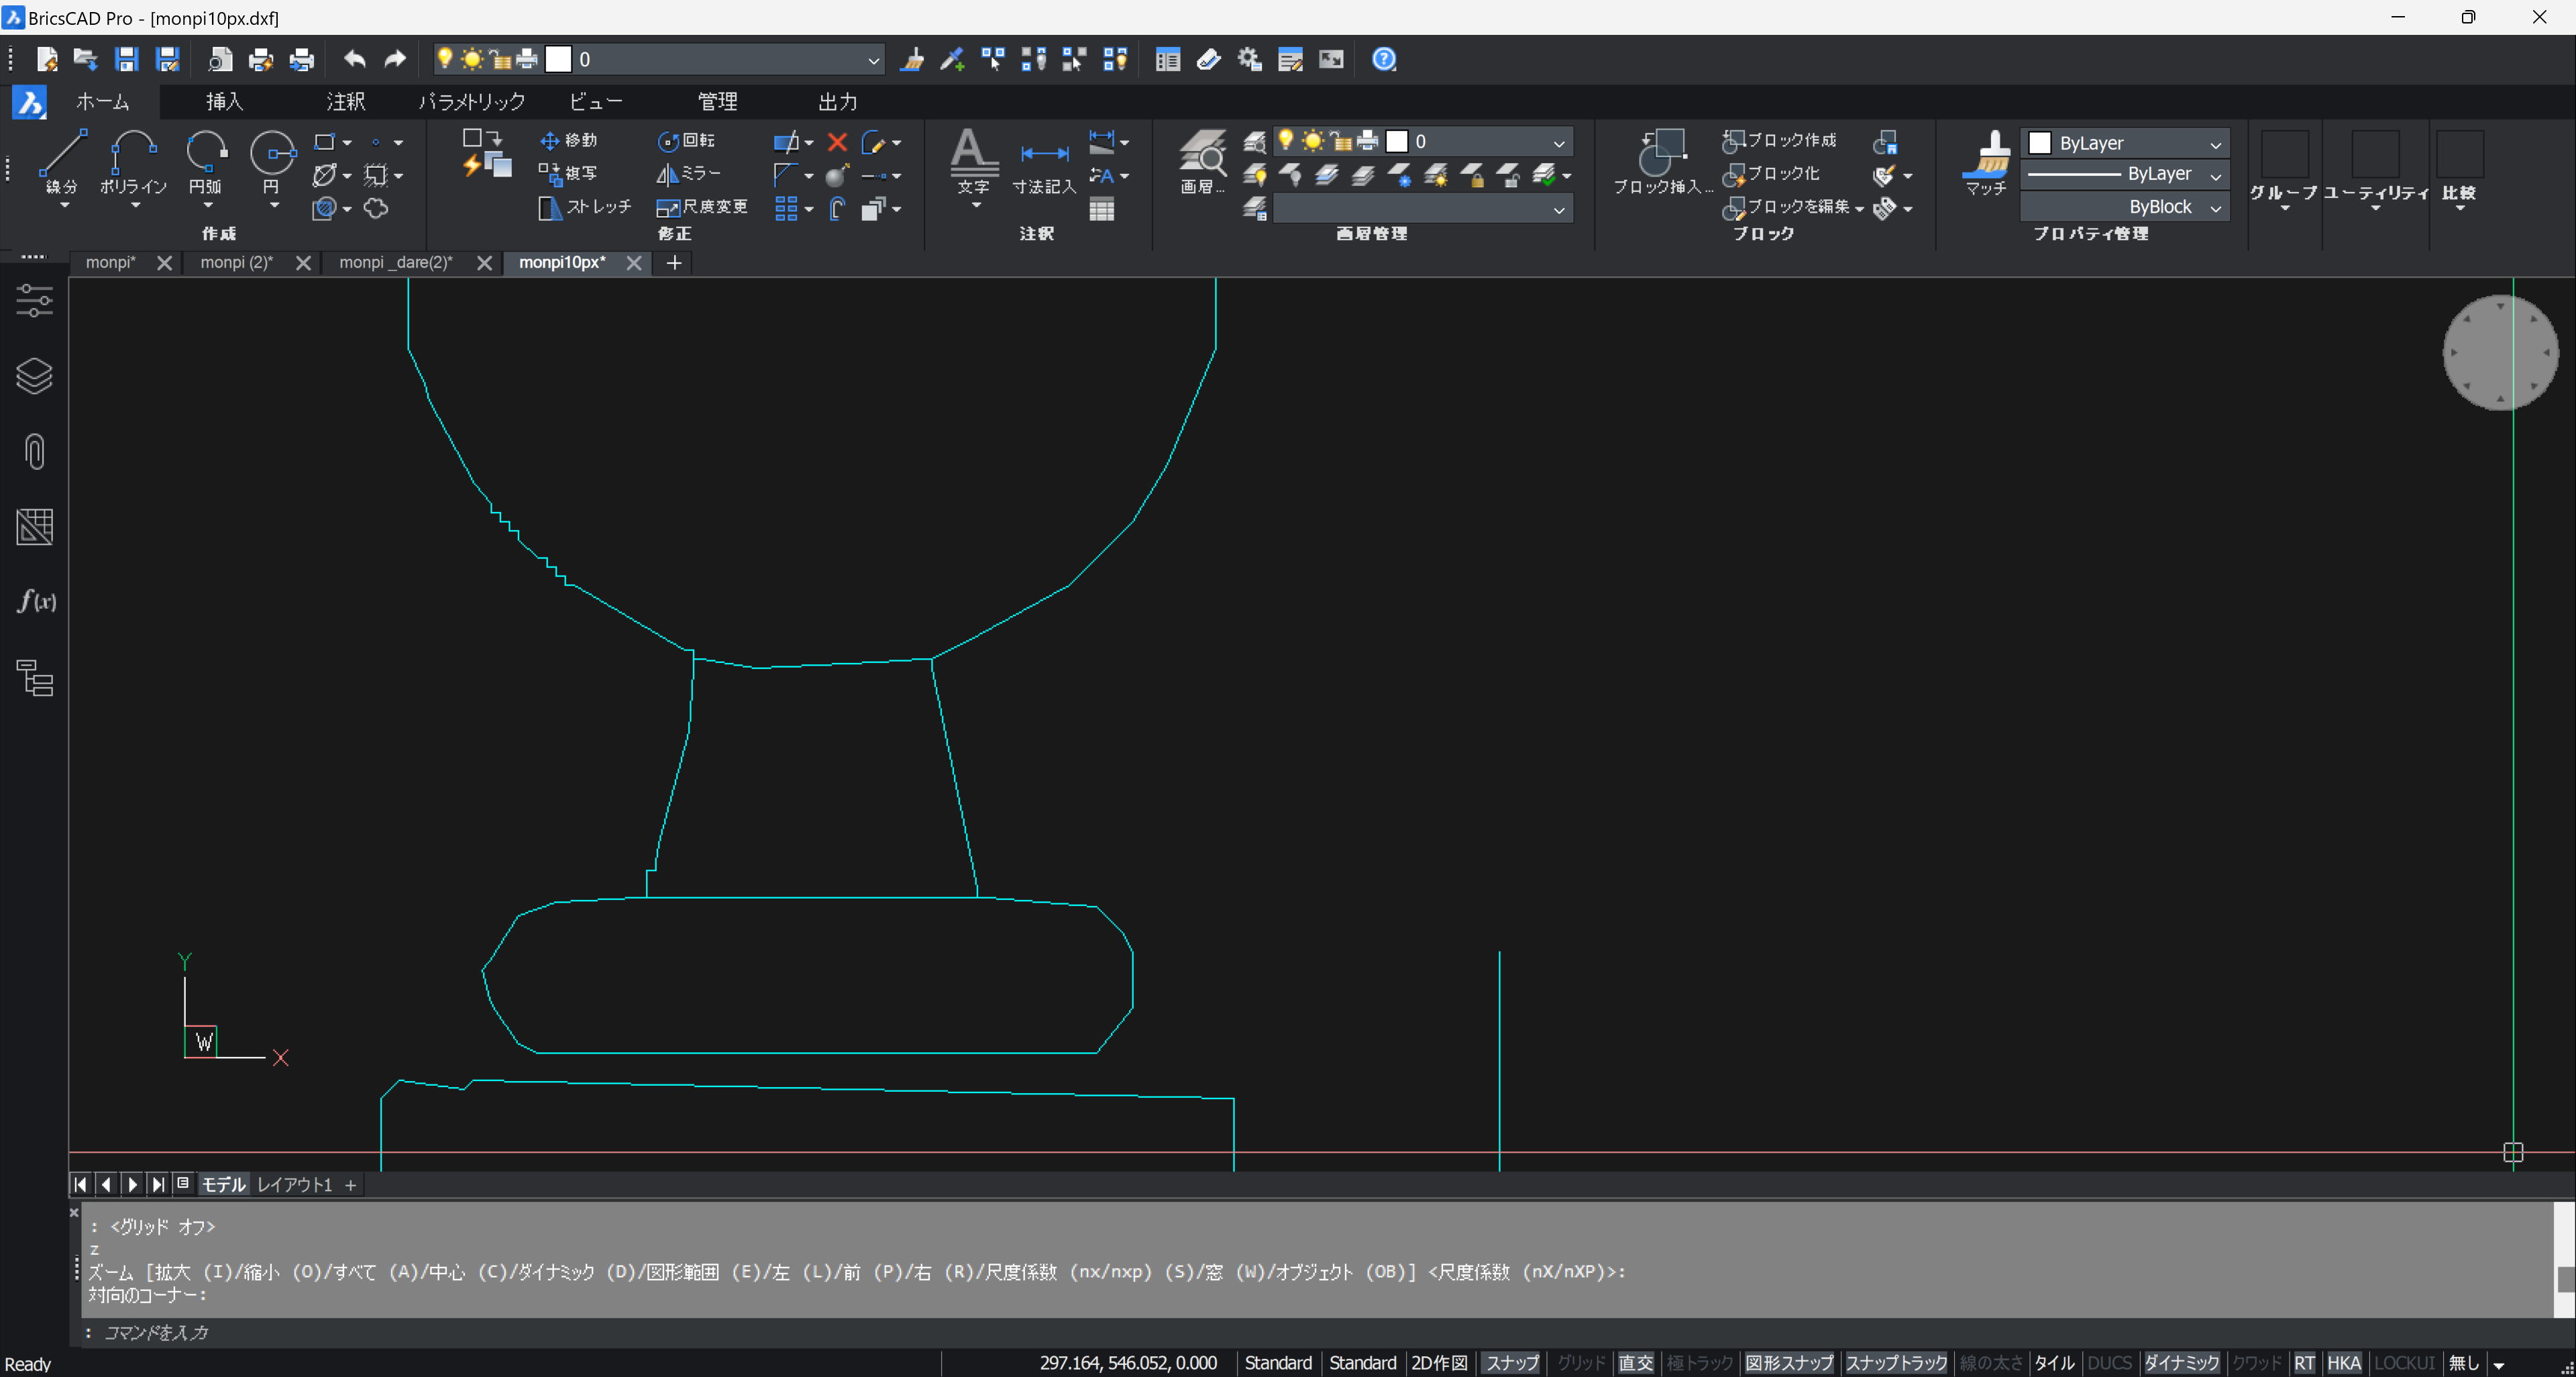The height and width of the screenshot is (1377, 2576).
Task: Click the undo arrow in toolbar
Action: coord(354,59)
